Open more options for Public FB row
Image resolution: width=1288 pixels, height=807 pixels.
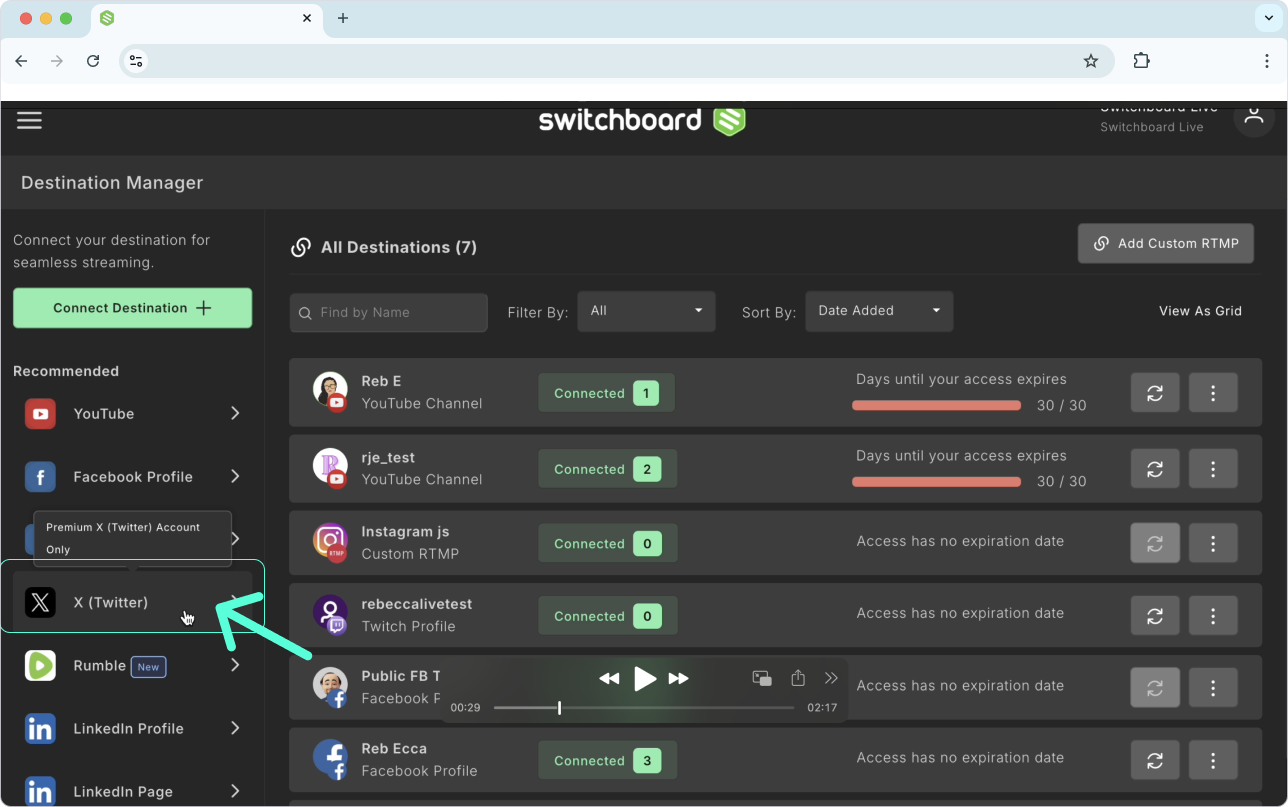[1213, 688]
